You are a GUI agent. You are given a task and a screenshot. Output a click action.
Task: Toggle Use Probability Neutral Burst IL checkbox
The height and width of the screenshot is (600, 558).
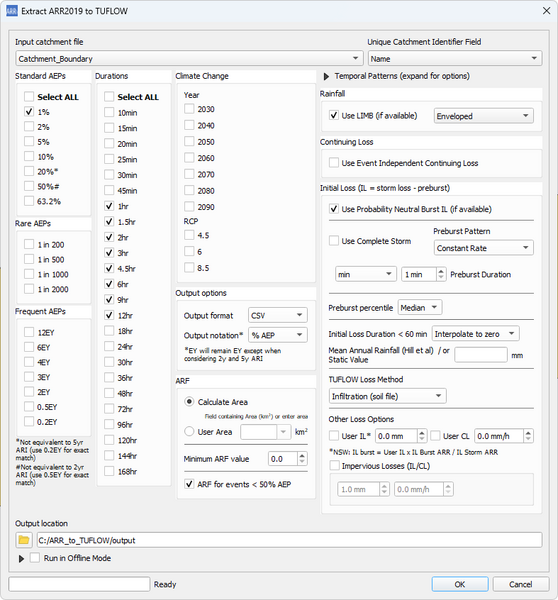click(334, 209)
